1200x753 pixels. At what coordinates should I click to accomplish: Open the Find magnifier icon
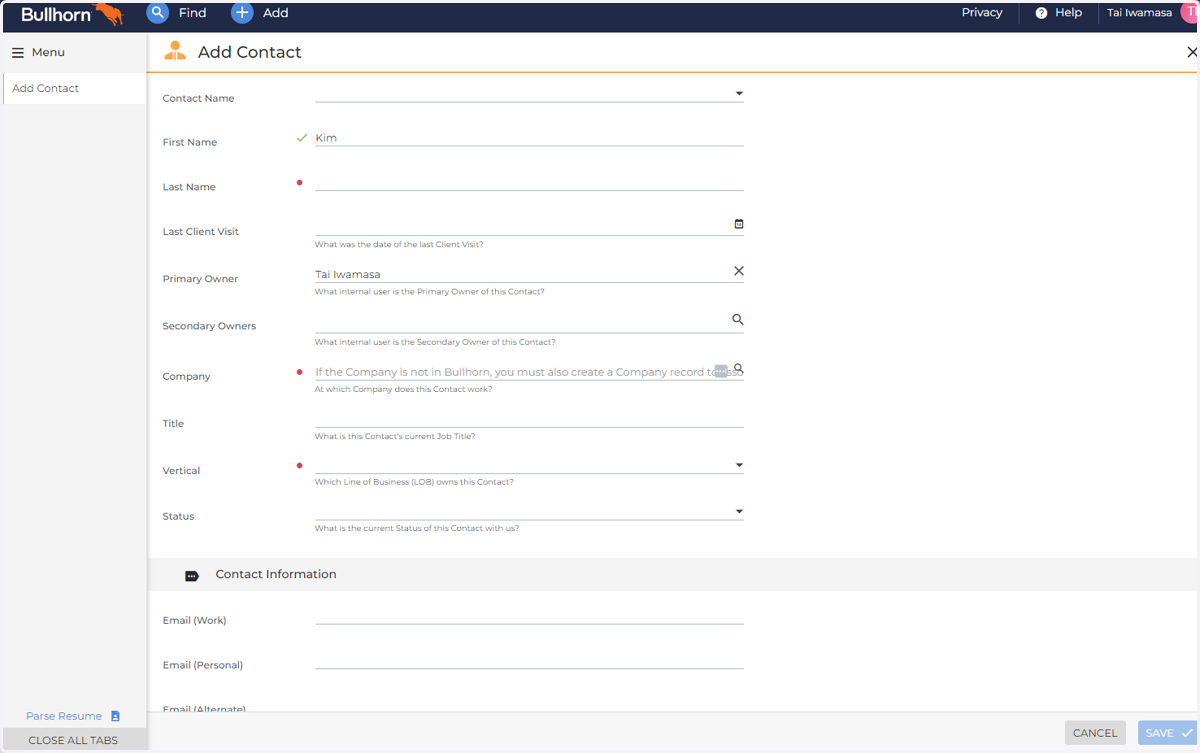(x=158, y=13)
